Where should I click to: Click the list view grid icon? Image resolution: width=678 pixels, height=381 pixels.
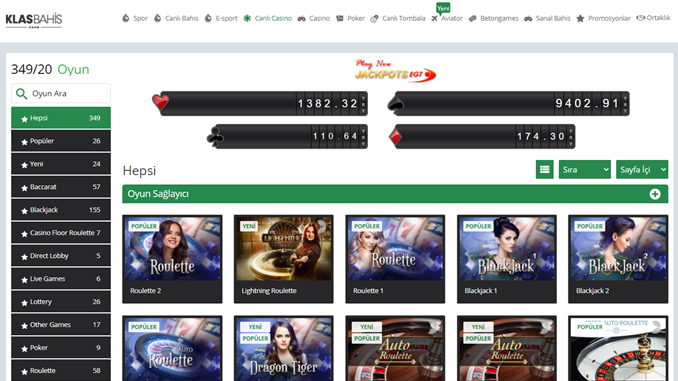544,170
